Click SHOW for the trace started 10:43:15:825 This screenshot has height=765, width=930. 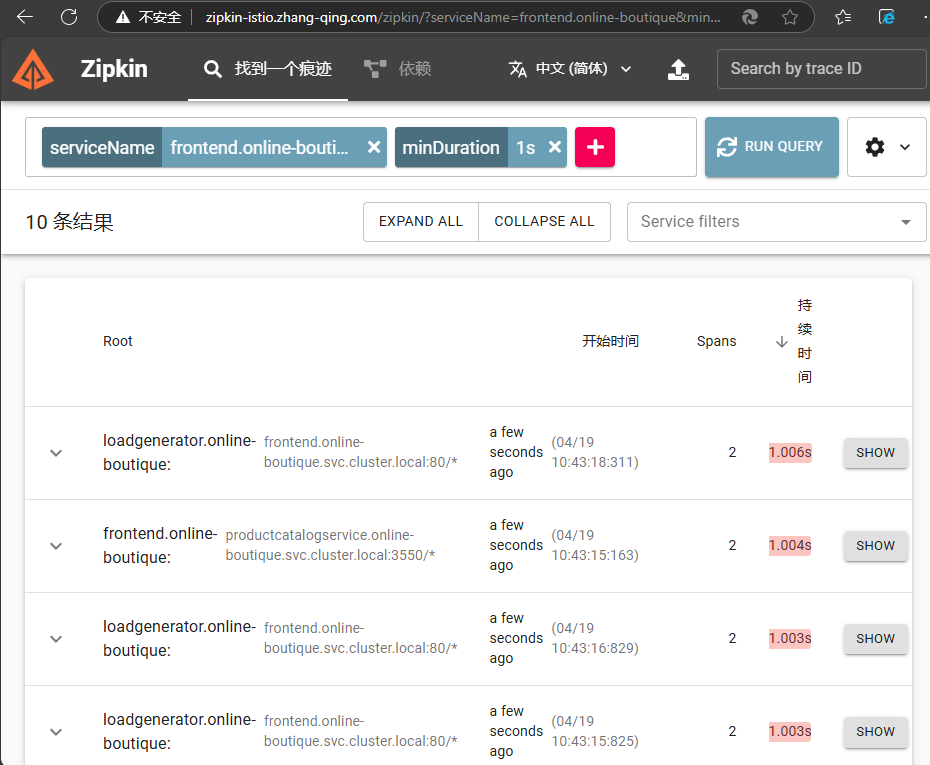tap(875, 732)
